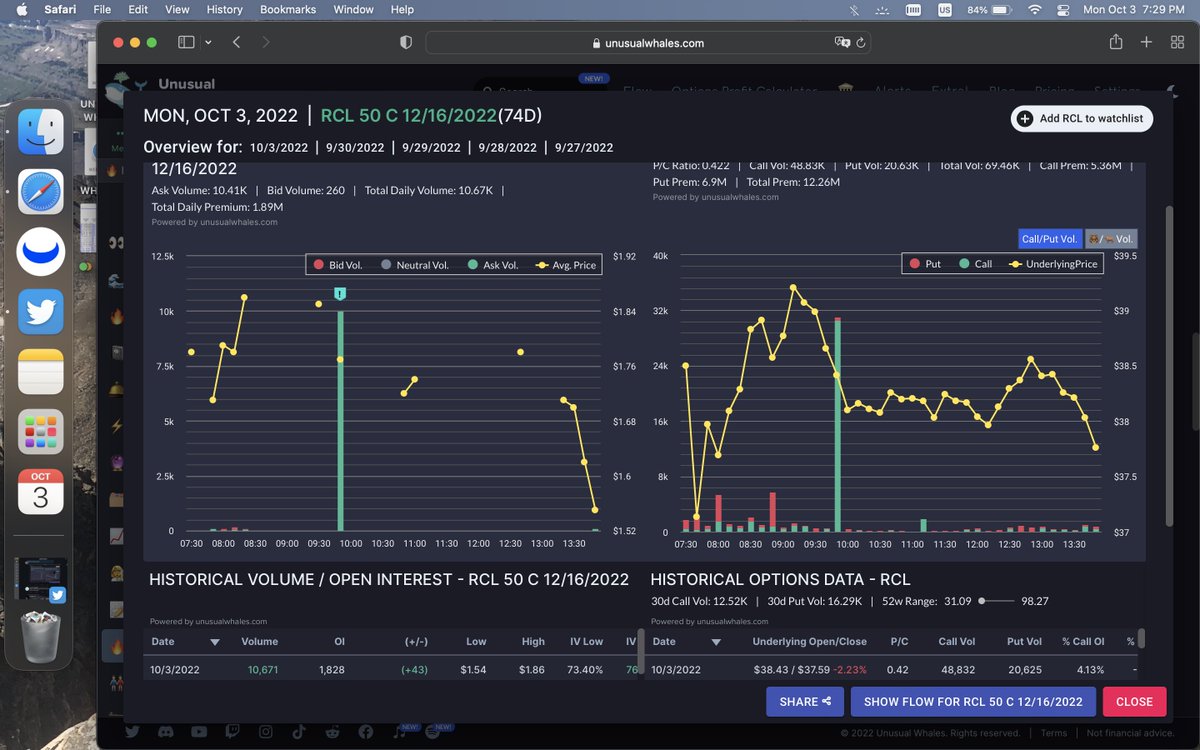Click the Instagram icon in the footer
This screenshot has width=1200, height=750.
266,731
